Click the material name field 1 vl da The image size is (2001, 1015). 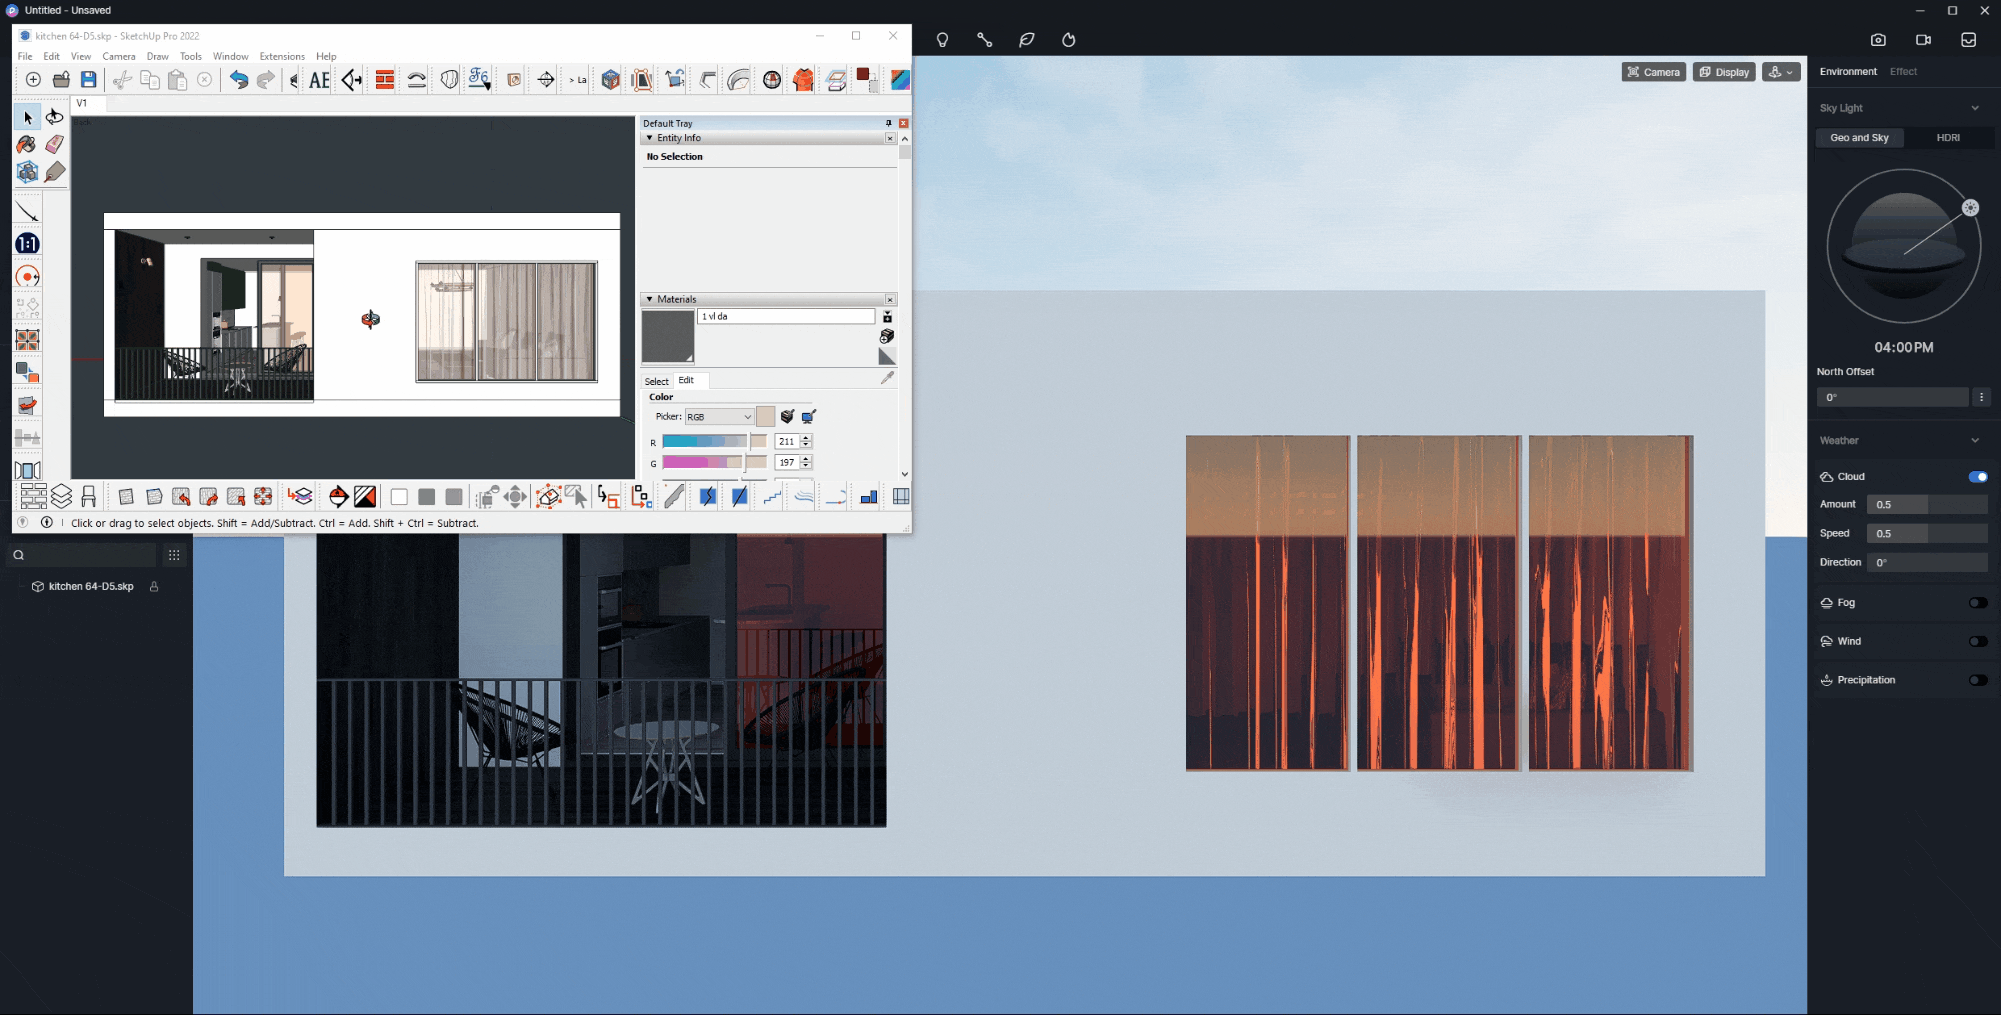coord(786,316)
